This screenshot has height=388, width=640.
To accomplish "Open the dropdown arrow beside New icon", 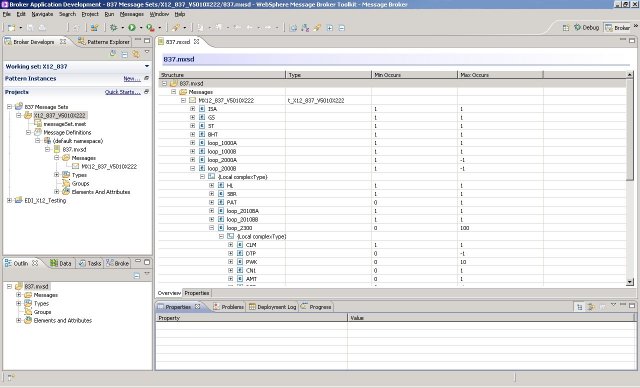I will coord(20,28).
